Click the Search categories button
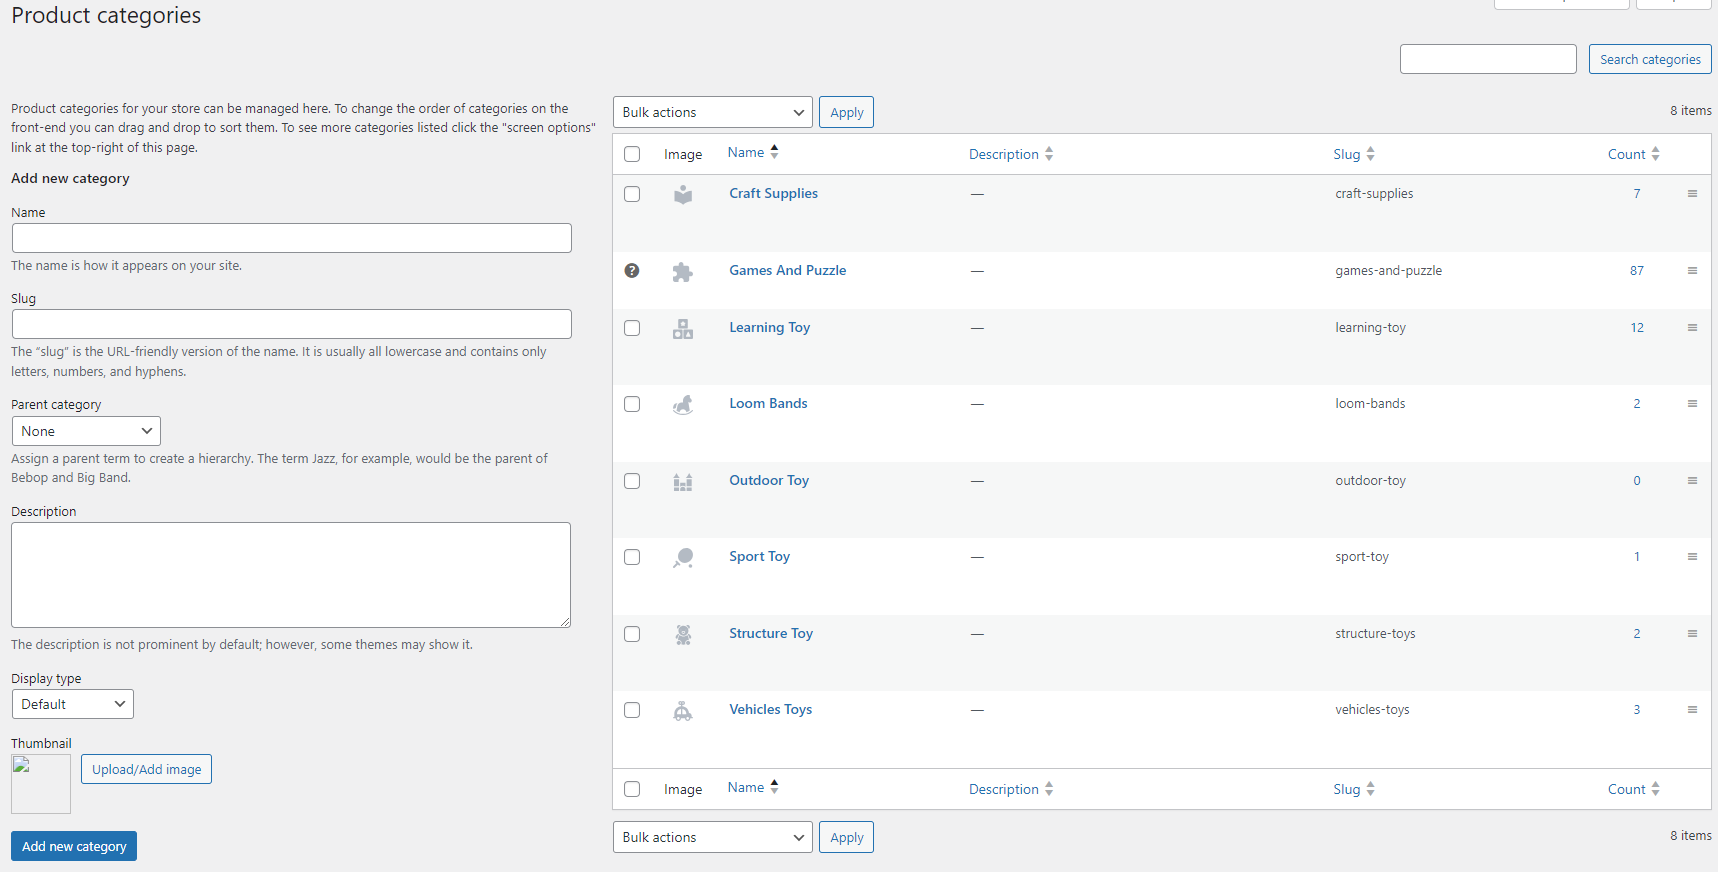Viewport: 1718px width, 872px height. [1650, 59]
